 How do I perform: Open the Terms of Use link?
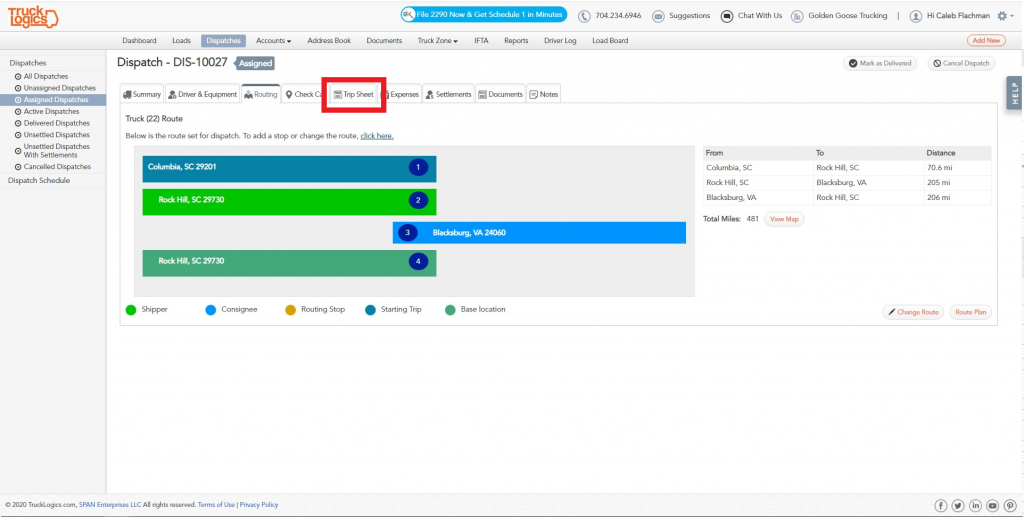pos(216,505)
